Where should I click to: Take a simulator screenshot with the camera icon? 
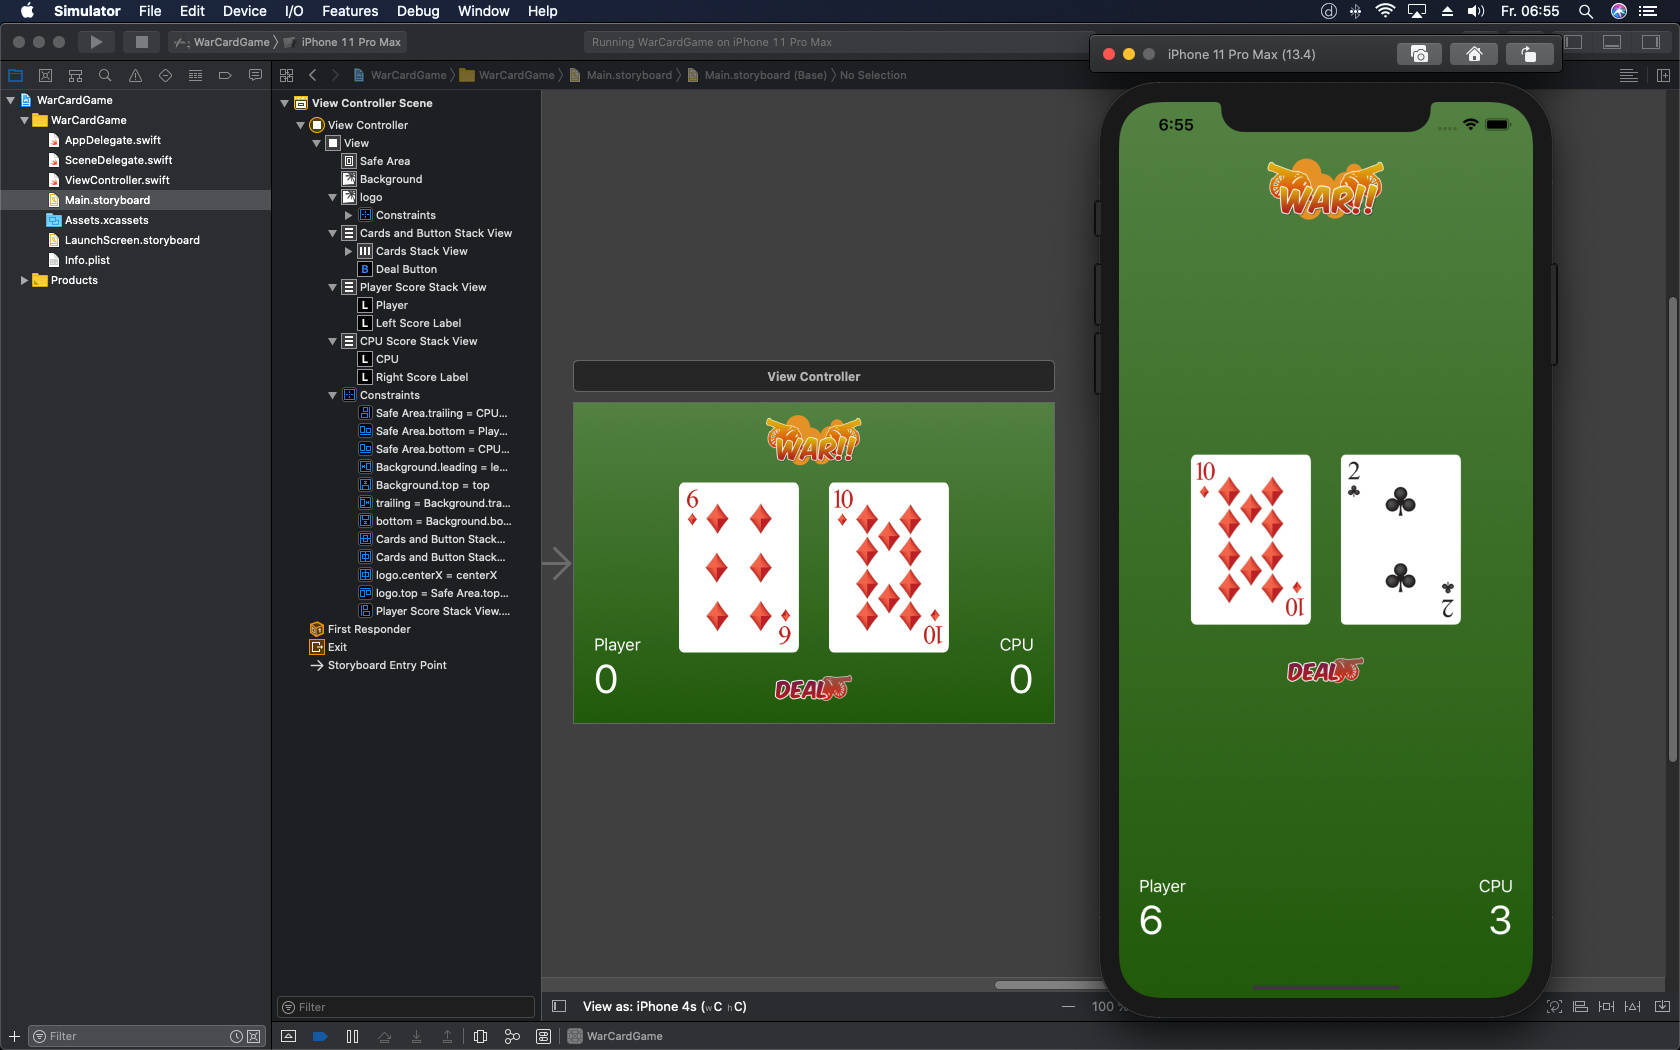(x=1418, y=54)
